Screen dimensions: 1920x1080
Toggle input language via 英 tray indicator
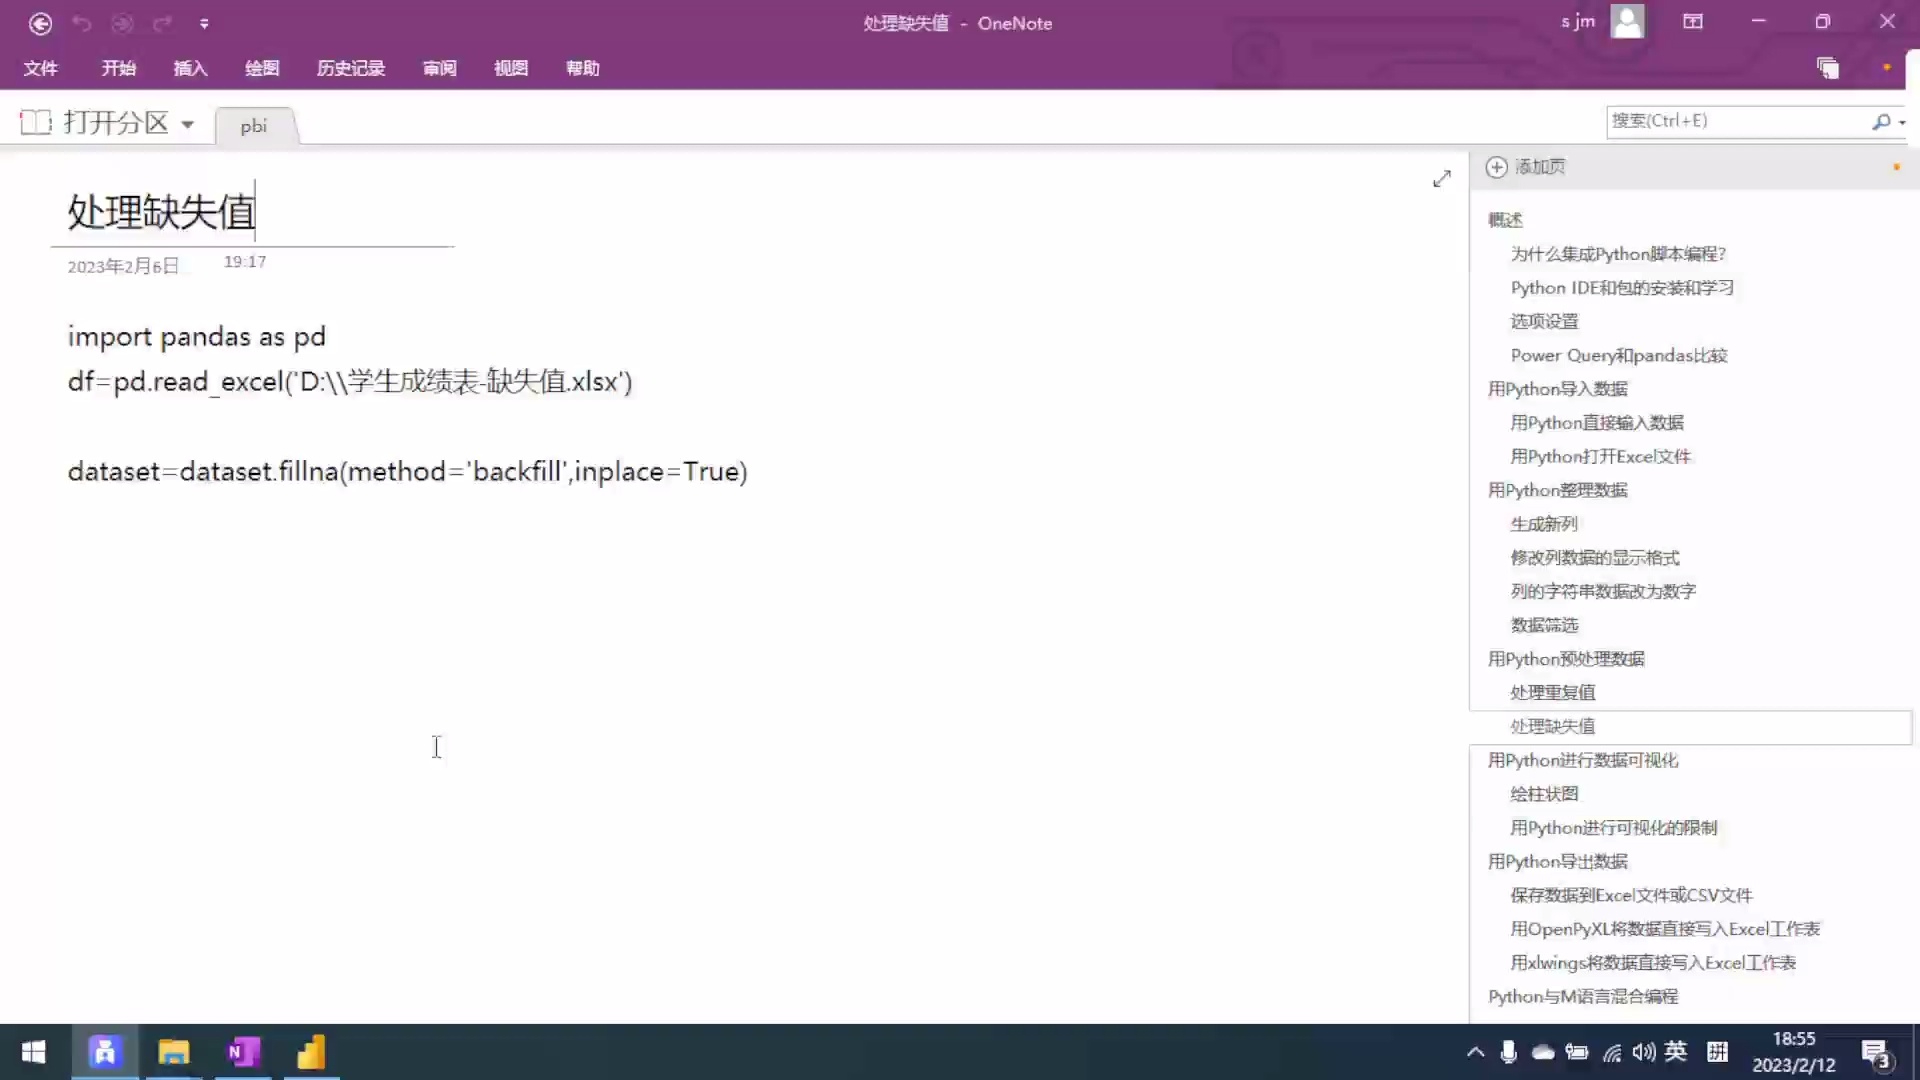click(x=1677, y=1052)
